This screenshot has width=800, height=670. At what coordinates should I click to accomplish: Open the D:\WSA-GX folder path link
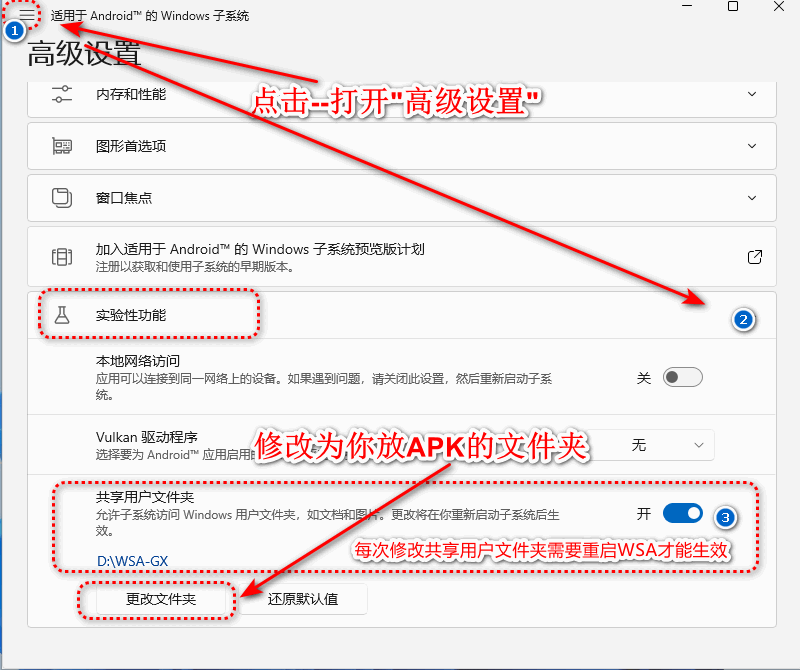pos(132,561)
